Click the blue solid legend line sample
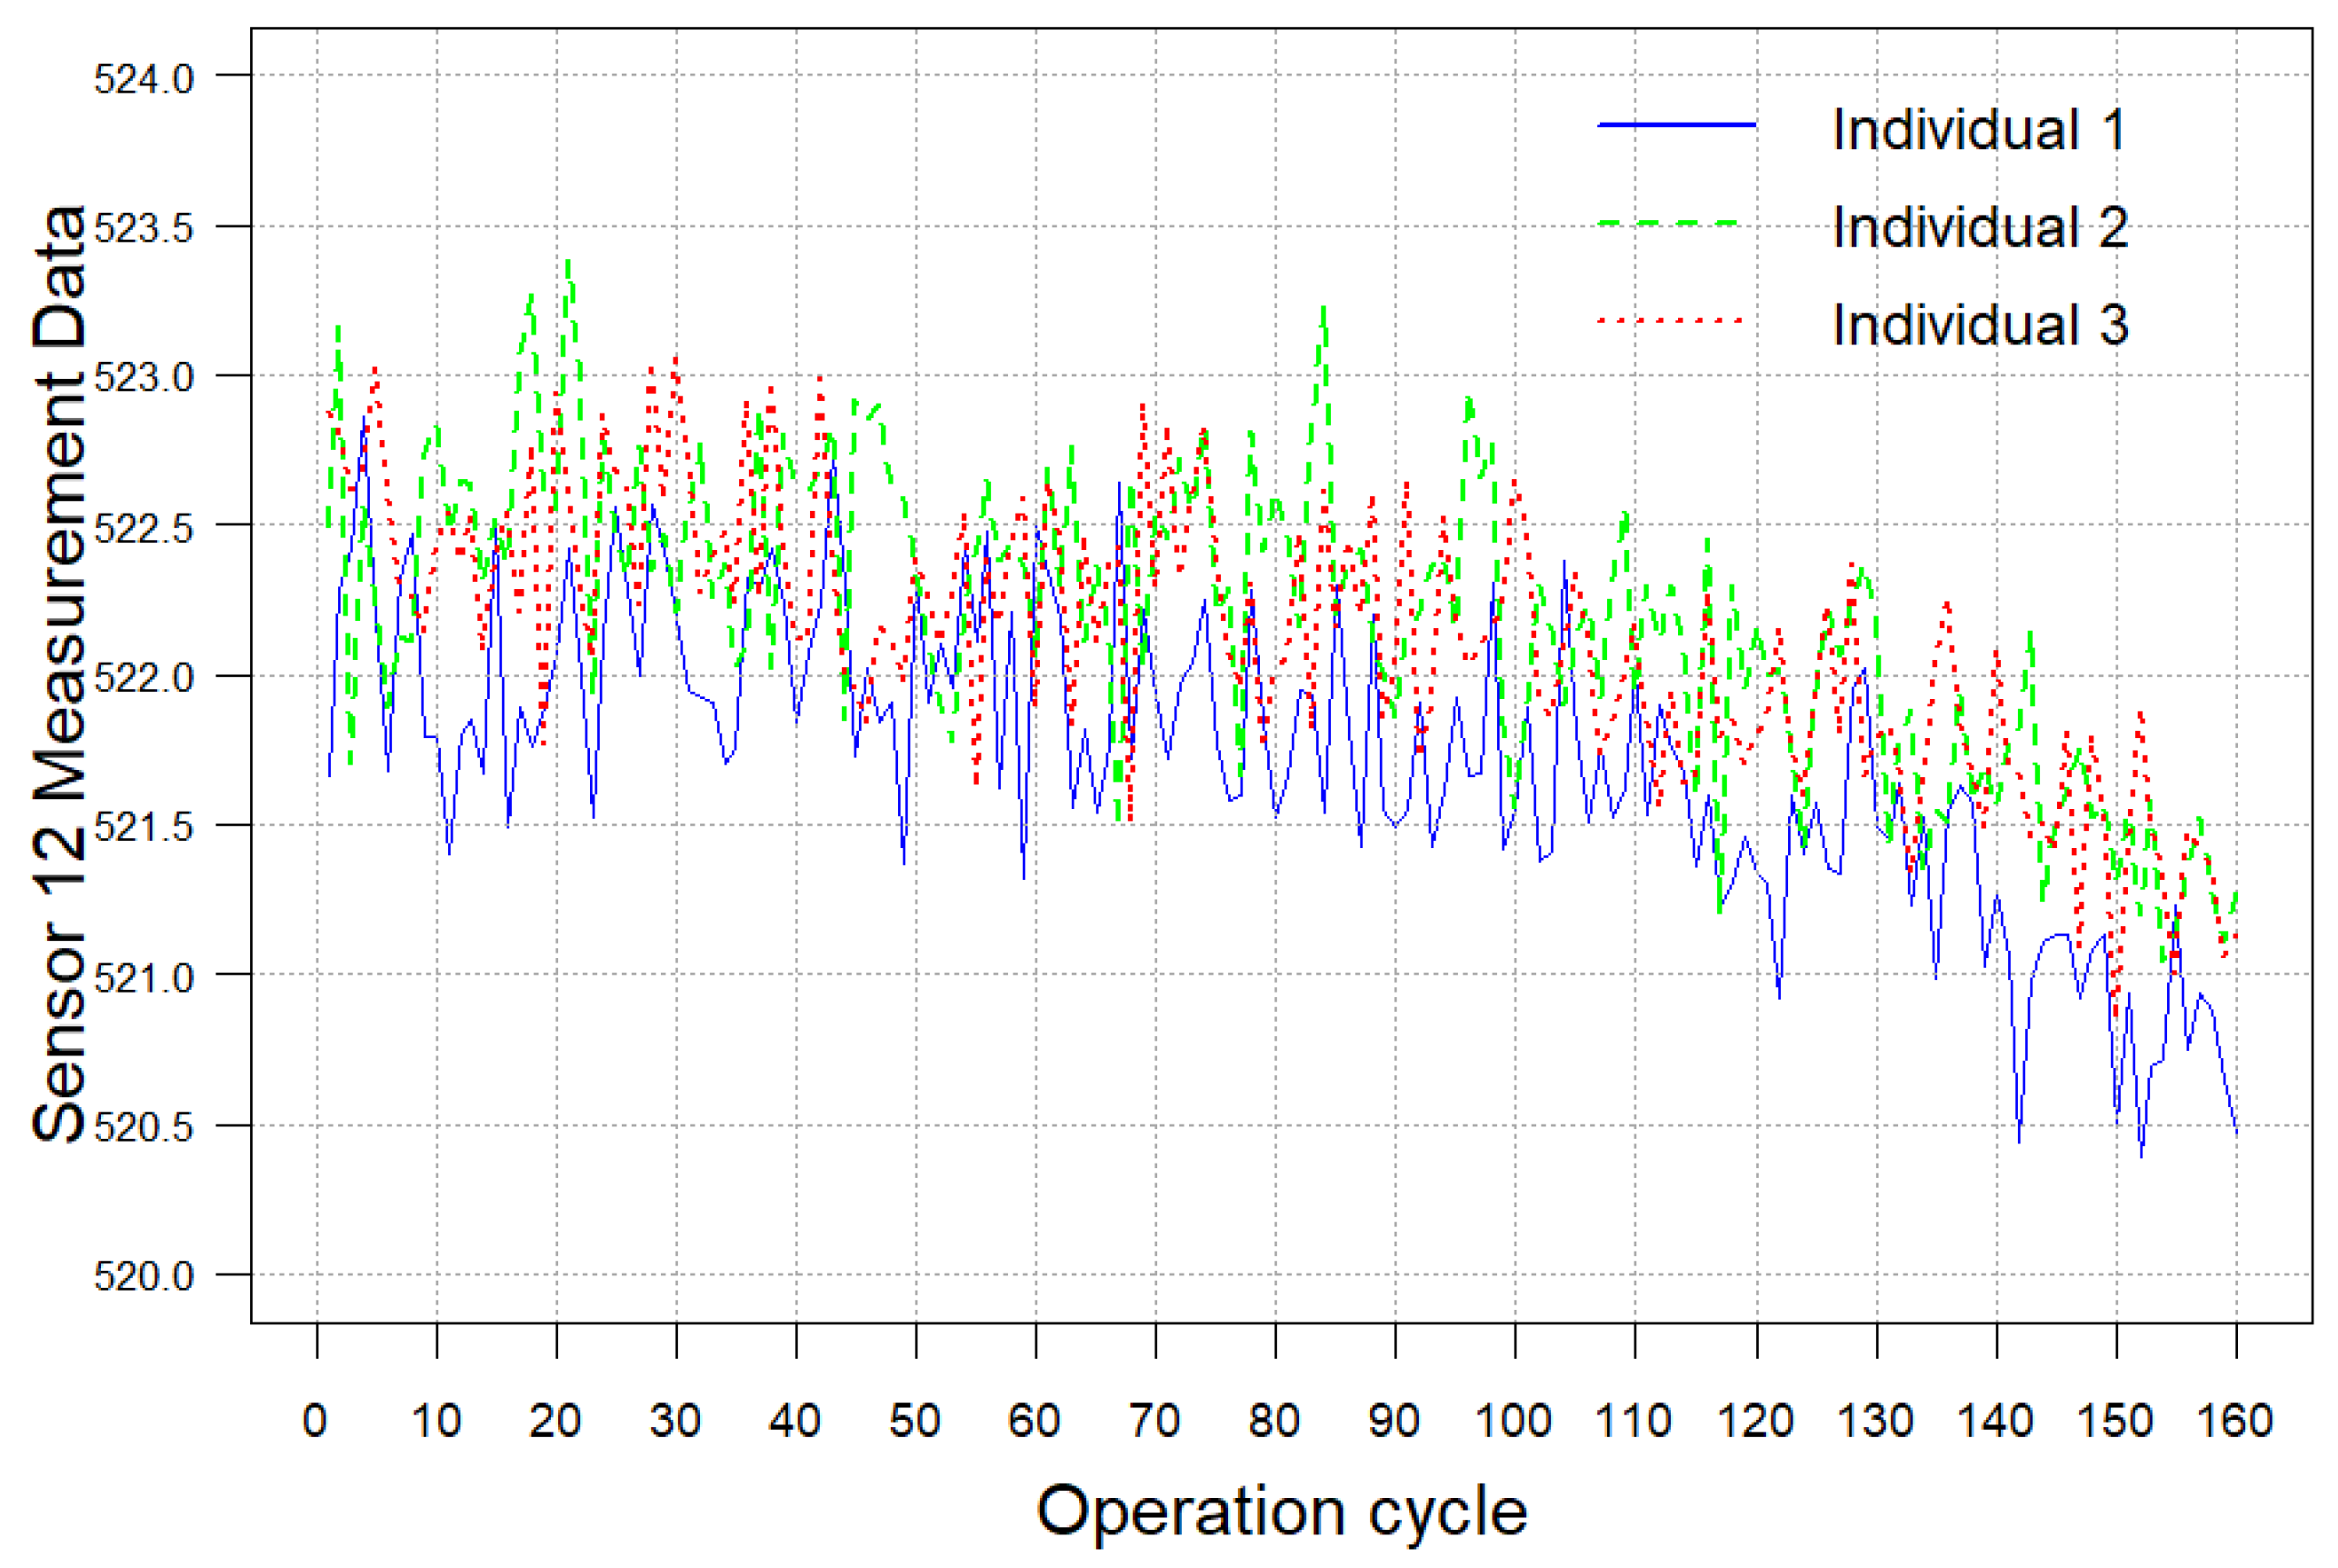This screenshot has width=2338, height=1568. coord(1676,125)
